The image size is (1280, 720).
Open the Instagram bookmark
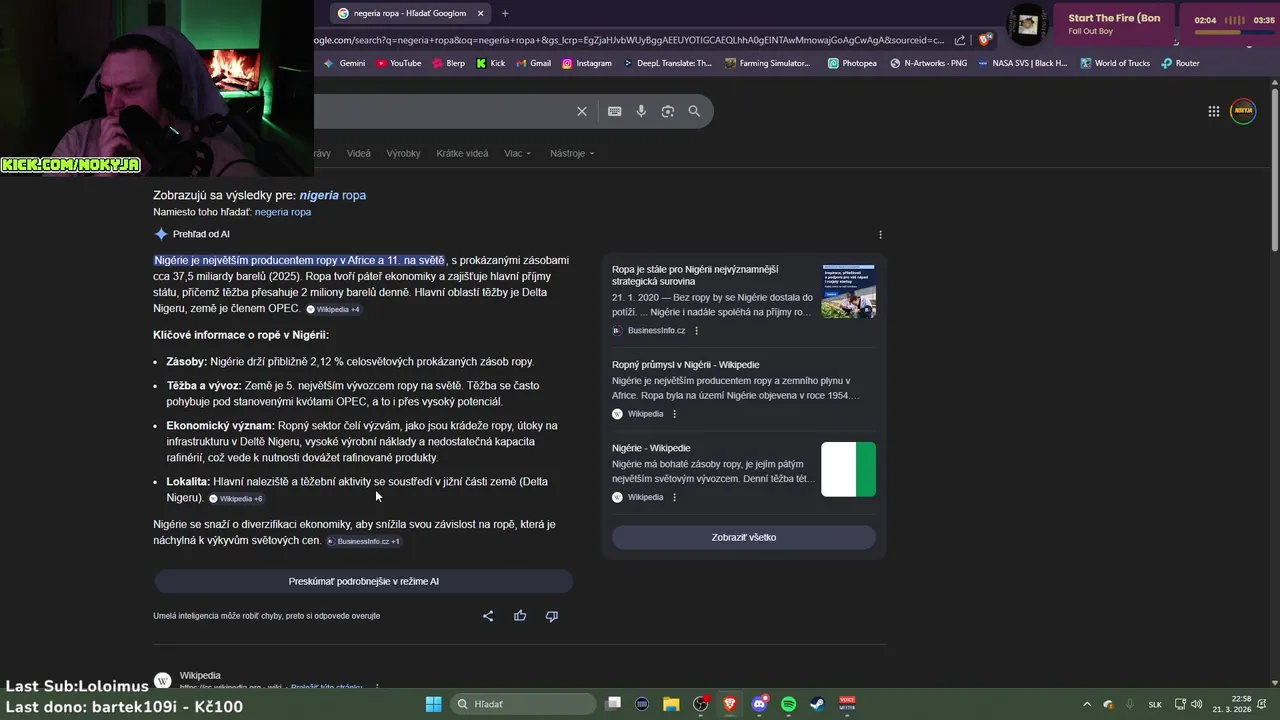(586, 63)
